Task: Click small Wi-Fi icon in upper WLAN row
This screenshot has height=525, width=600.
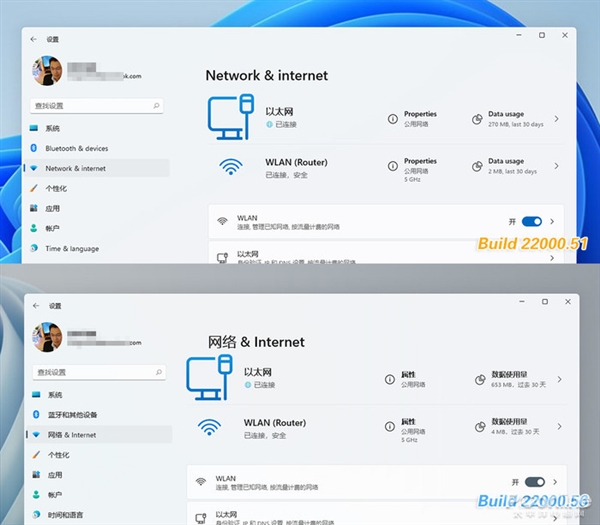Action: 222,221
